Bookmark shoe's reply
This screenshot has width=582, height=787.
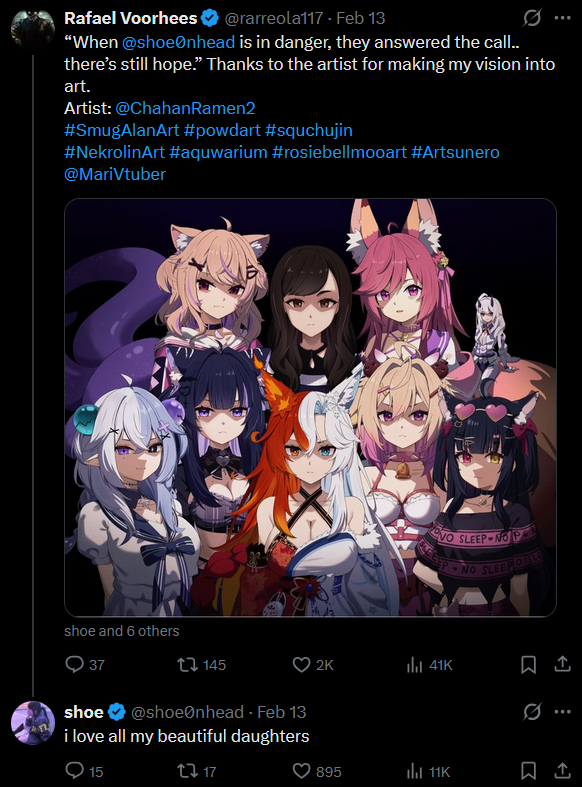[x=528, y=770]
